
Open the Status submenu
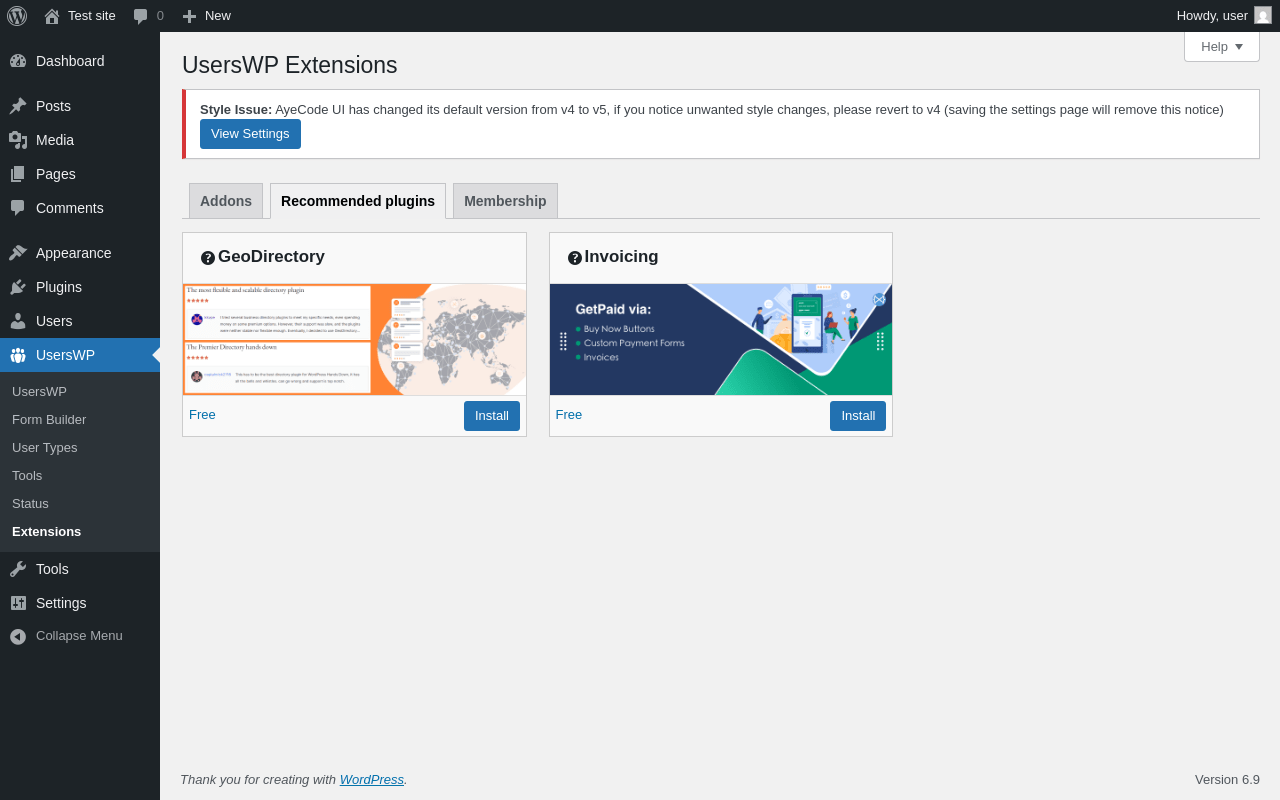(80, 504)
